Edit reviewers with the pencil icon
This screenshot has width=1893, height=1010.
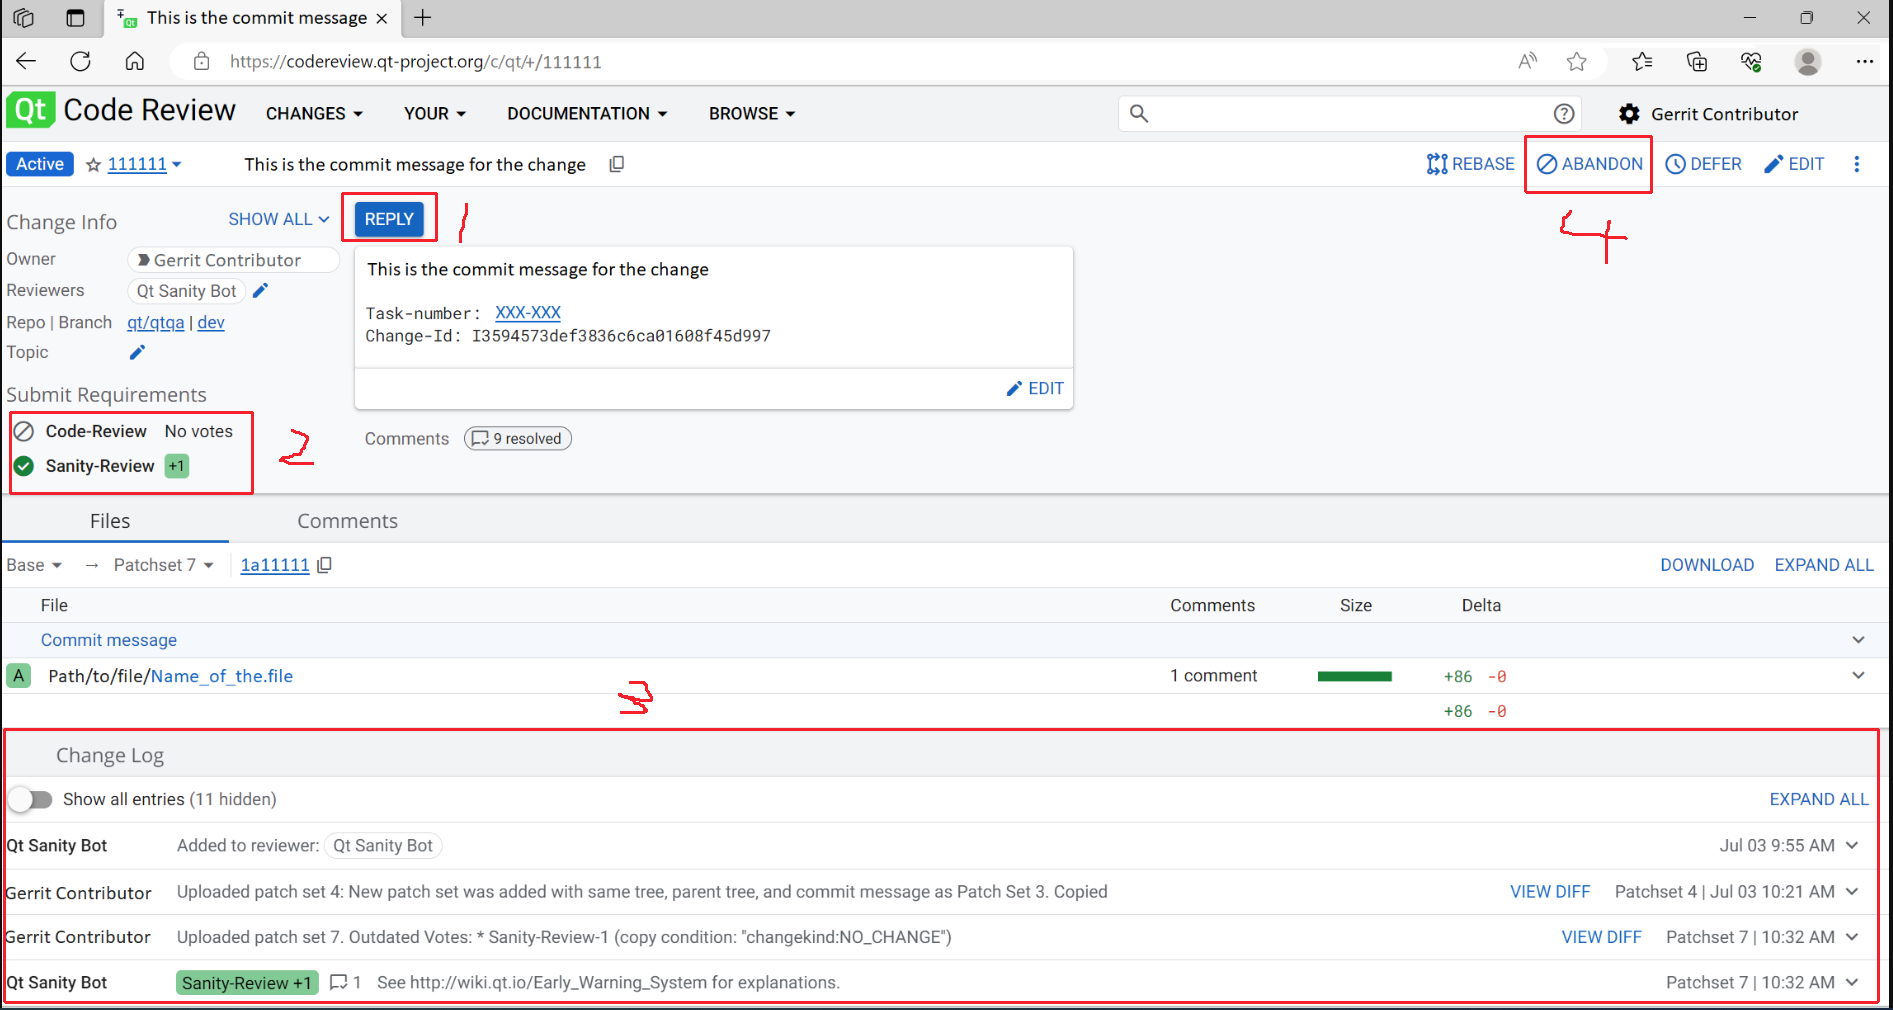[x=261, y=290]
